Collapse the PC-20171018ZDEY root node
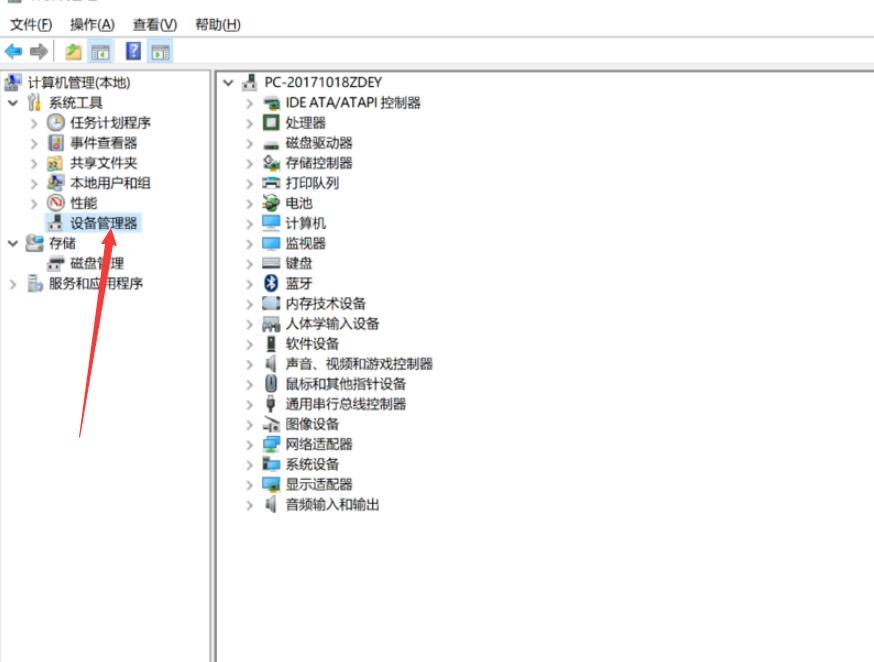 pyautogui.click(x=229, y=83)
